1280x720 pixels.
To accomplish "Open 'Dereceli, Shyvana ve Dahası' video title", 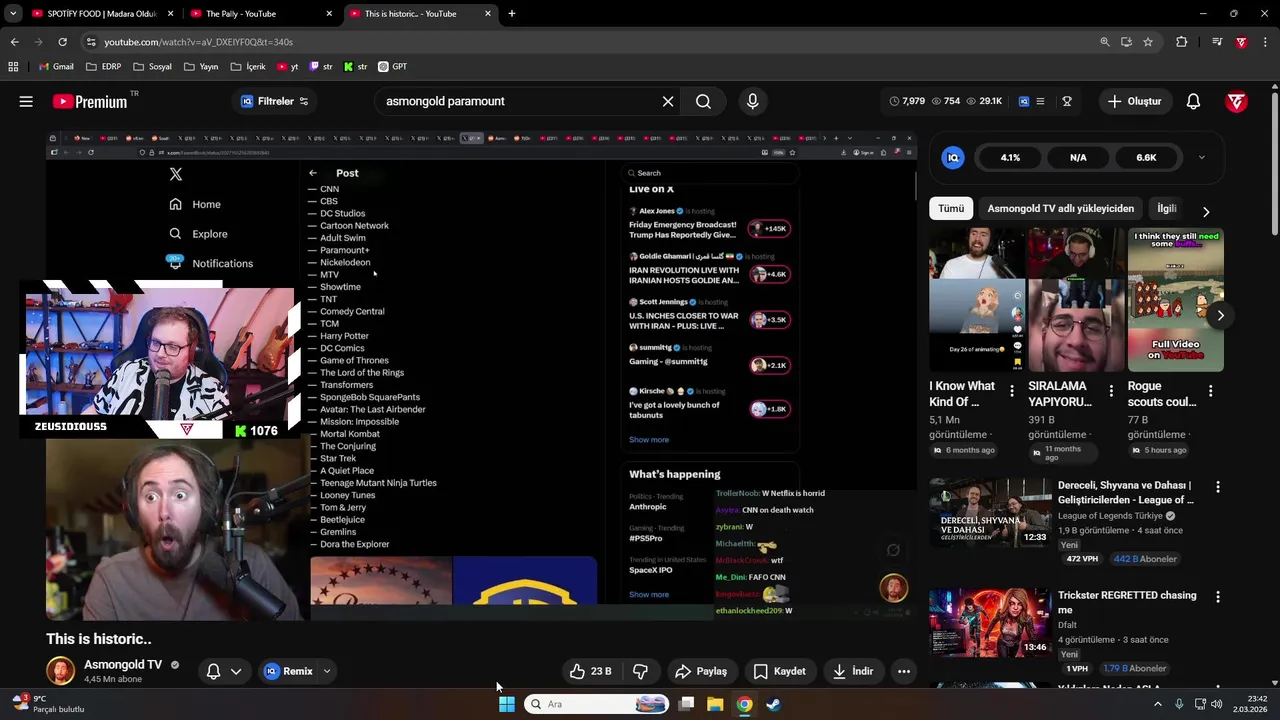I will coord(1125,492).
